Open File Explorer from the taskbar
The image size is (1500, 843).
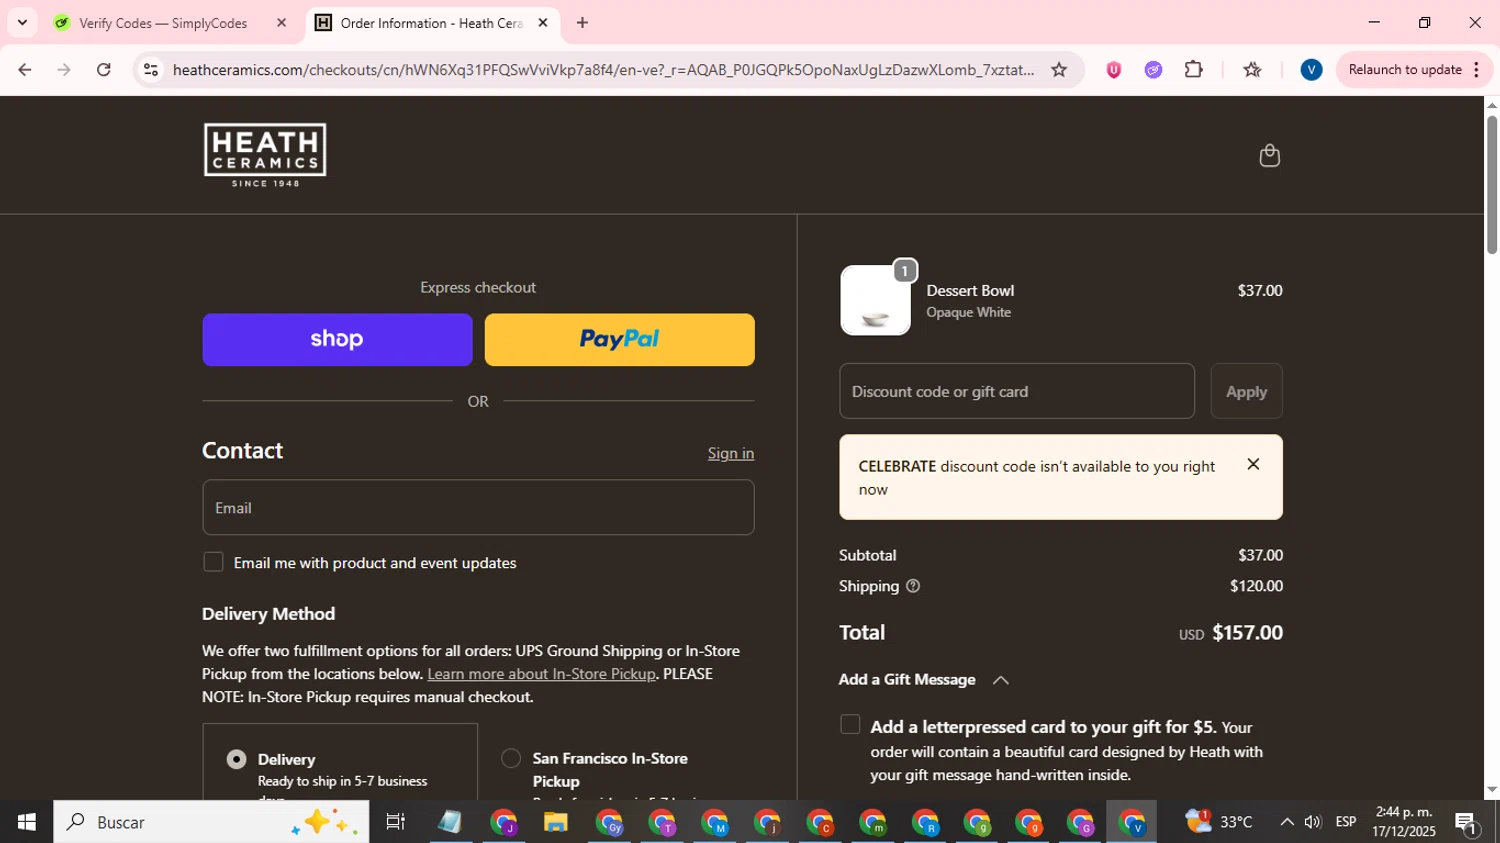pyautogui.click(x=555, y=822)
